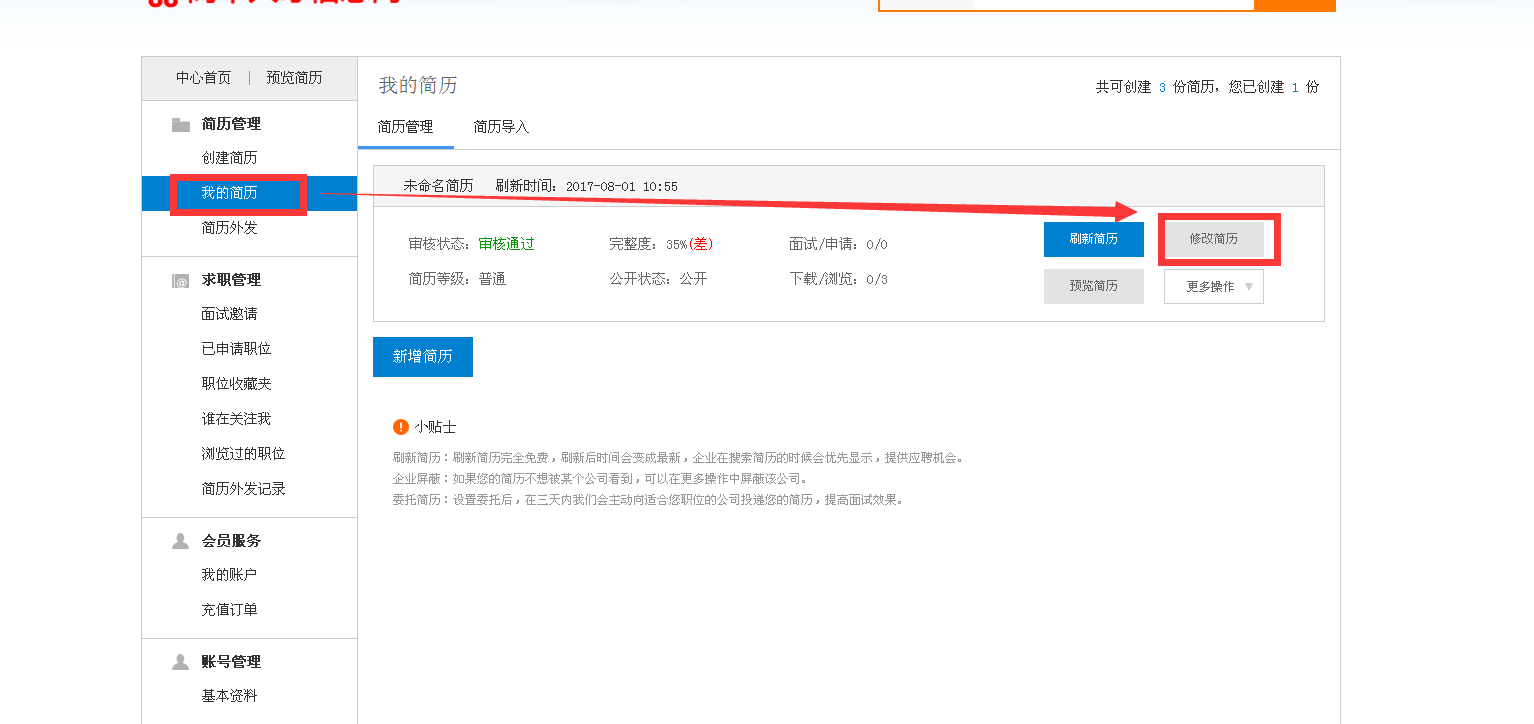Click the 账号管理 person icon
Image resolution: width=1534 pixels, height=724 pixels.
point(180,662)
